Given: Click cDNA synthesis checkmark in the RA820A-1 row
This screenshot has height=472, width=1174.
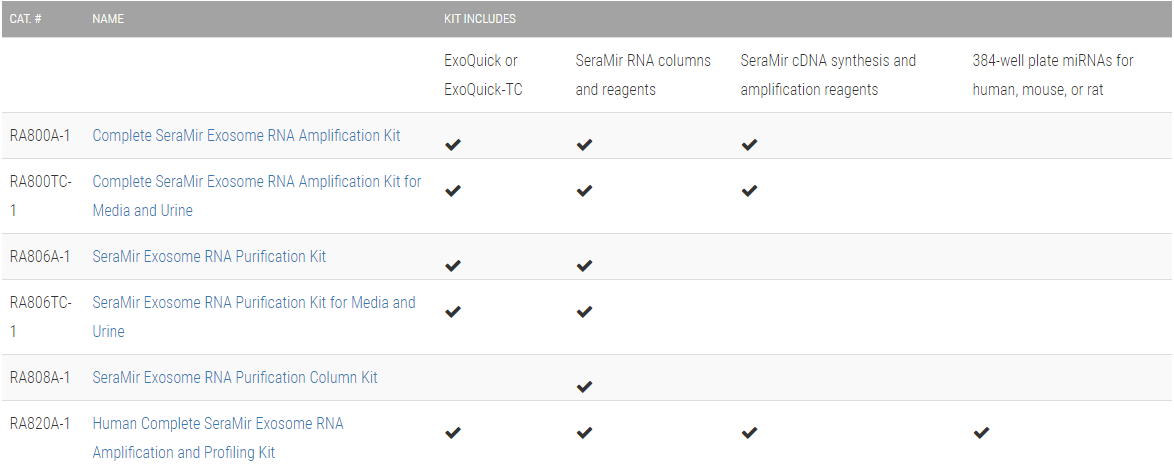Looking at the screenshot, I should click(x=749, y=432).
